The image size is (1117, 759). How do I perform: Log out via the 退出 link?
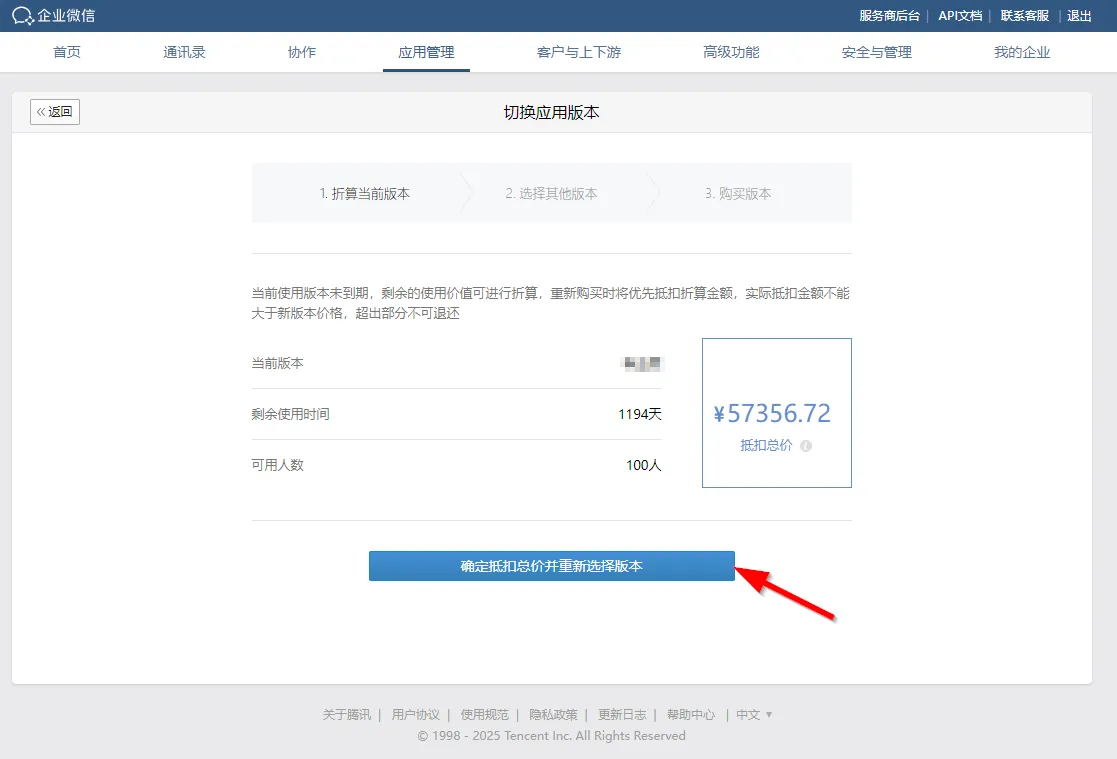point(1079,16)
